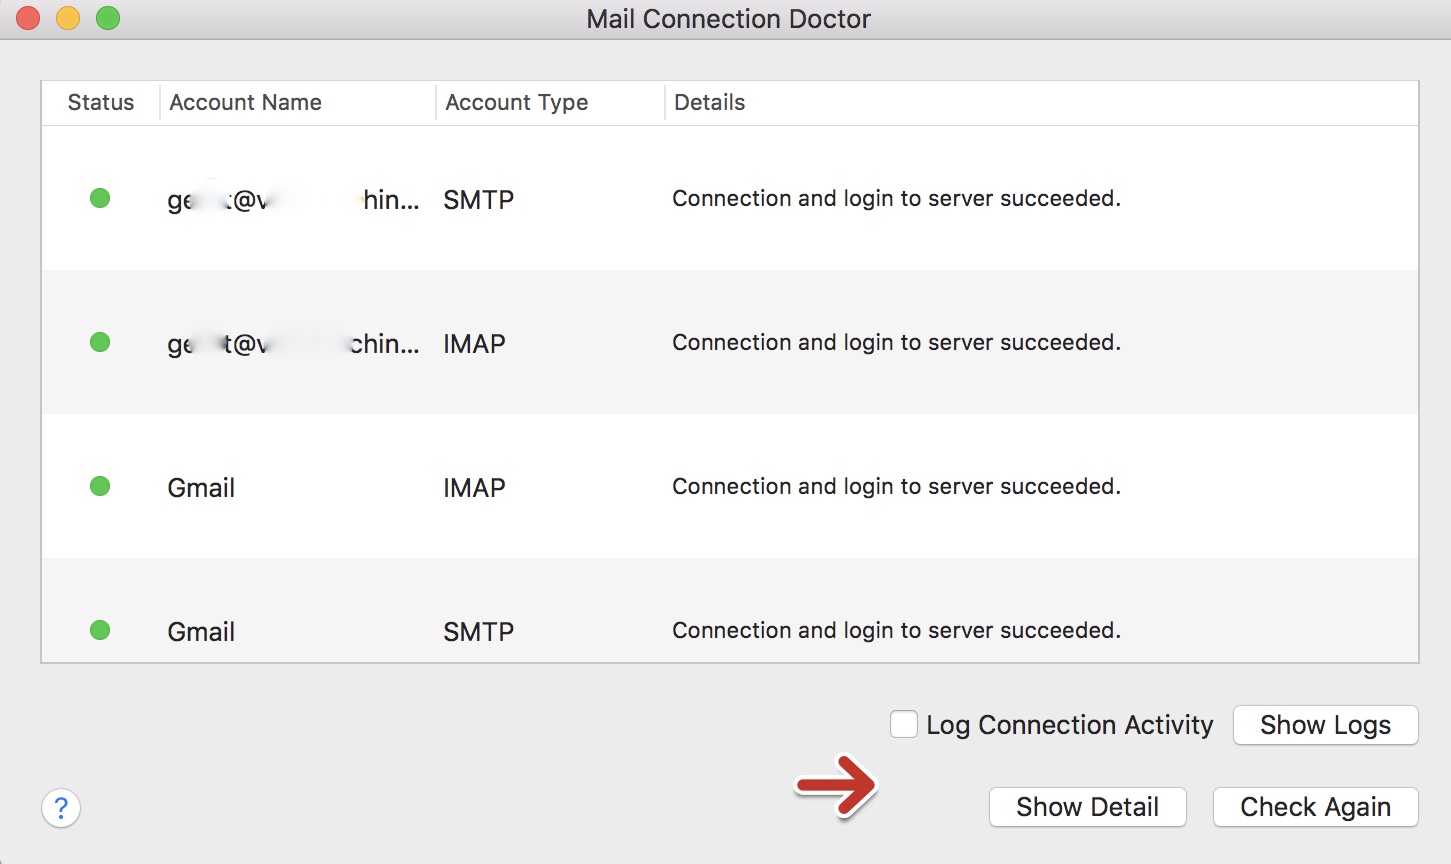Screen dimensions: 1451x864
Task: Sort by Account Name column header
Action: (x=246, y=102)
